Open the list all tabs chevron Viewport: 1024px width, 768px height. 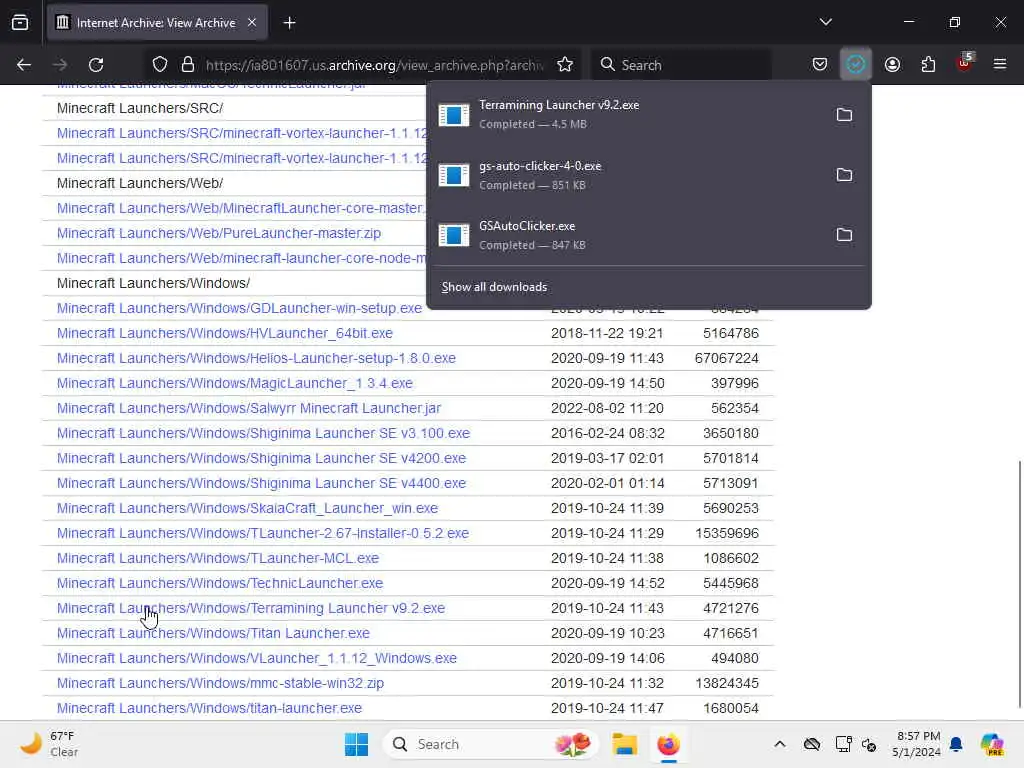coord(825,22)
